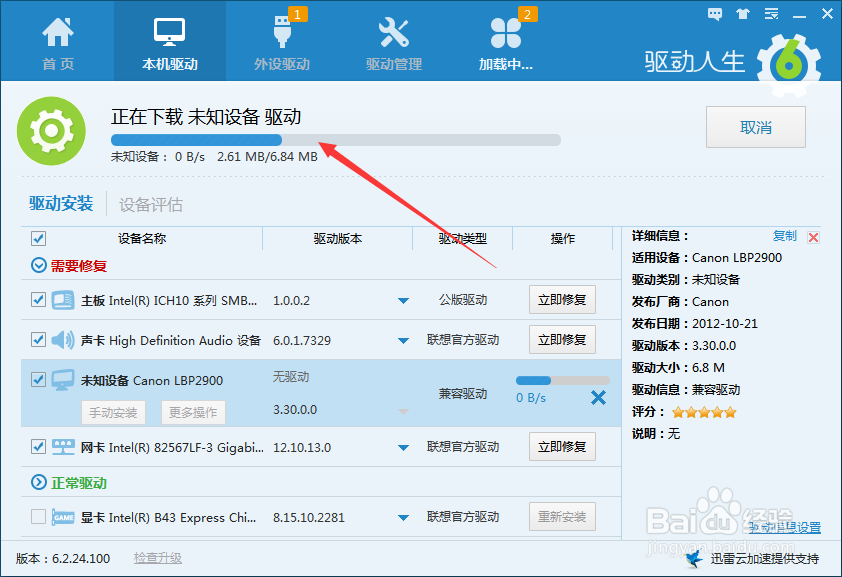Open version dropdown for 3.30.0.0

click(x=403, y=412)
